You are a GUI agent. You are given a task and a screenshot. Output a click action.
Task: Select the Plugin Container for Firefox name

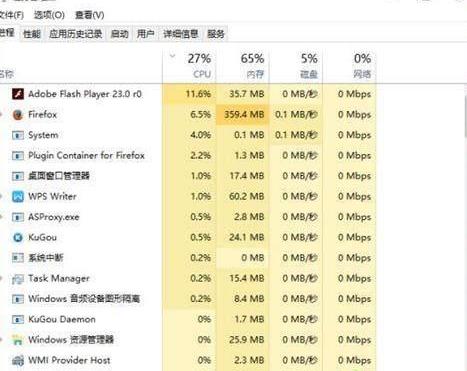pyautogui.click(x=86, y=156)
